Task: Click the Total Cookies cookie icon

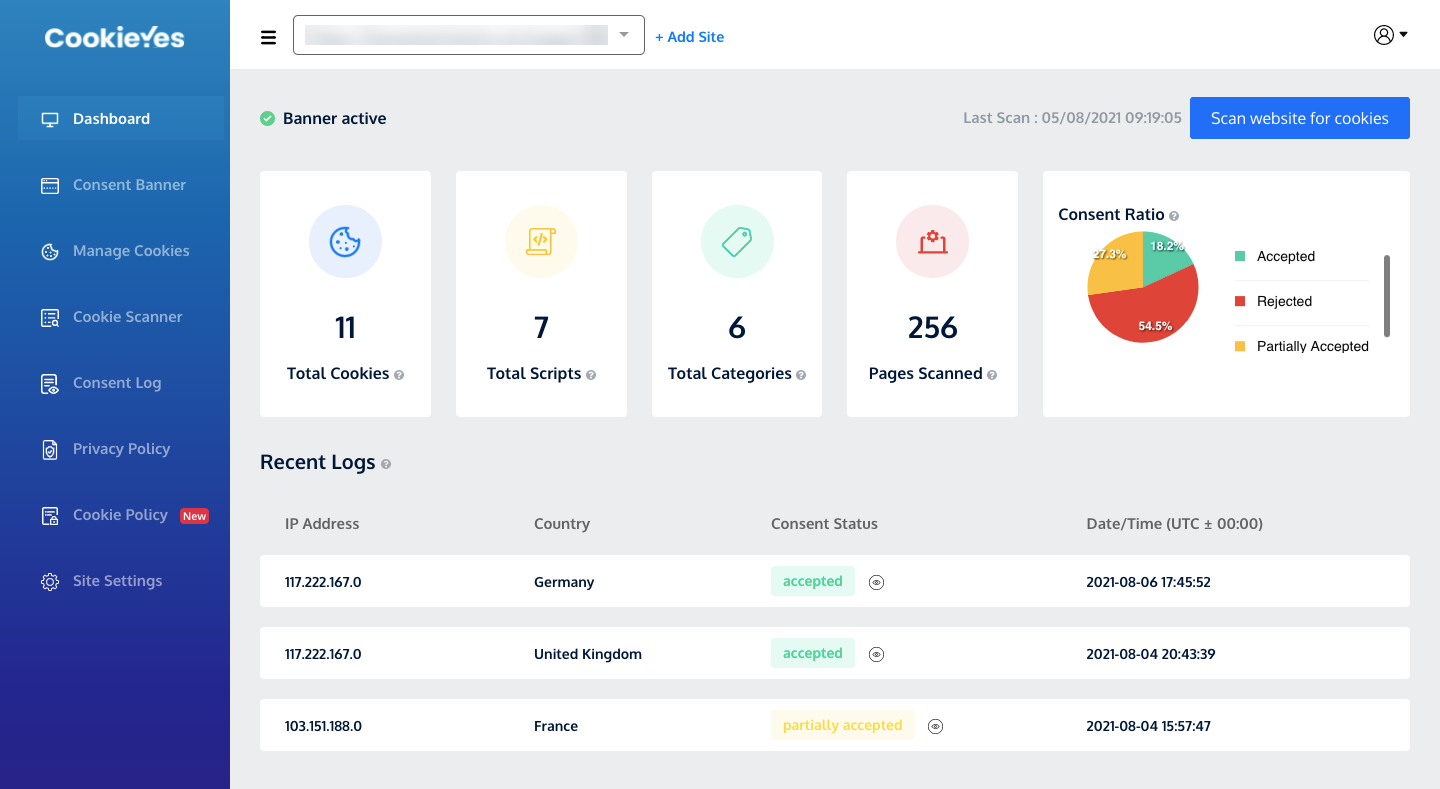Action: pos(345,241)
